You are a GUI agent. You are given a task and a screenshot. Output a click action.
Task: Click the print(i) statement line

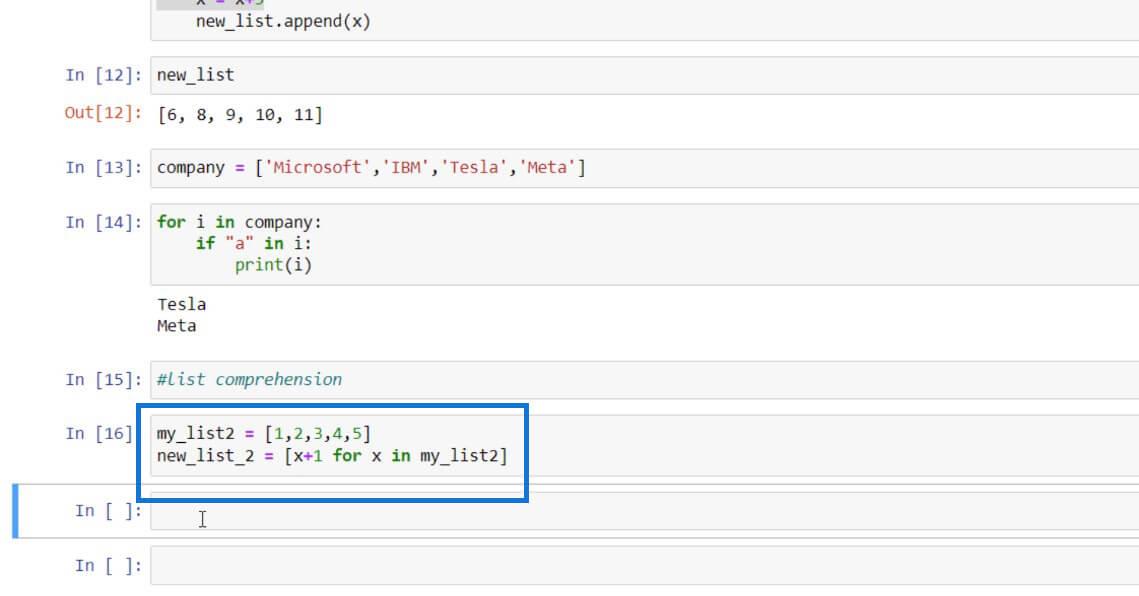point(273,265)
